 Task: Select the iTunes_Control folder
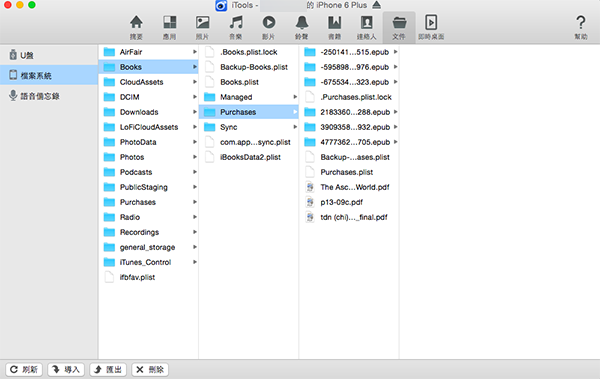pos(148,262)
